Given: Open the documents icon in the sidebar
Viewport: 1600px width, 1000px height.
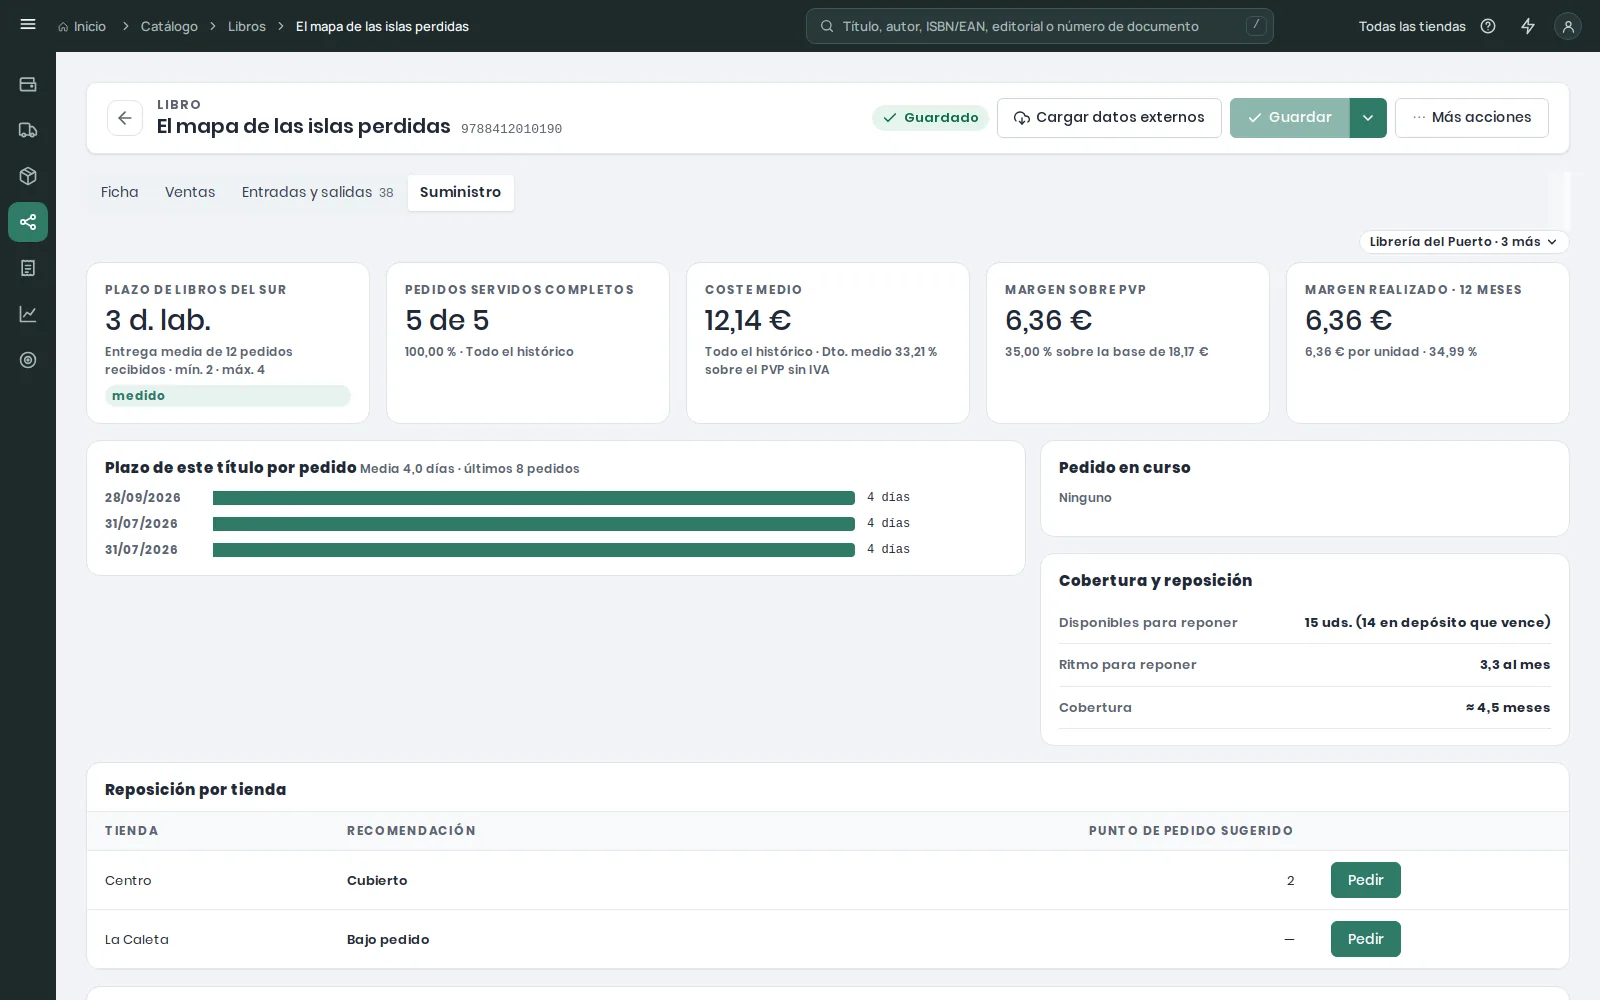Looking at the screenshot, I should pos(28,268).
